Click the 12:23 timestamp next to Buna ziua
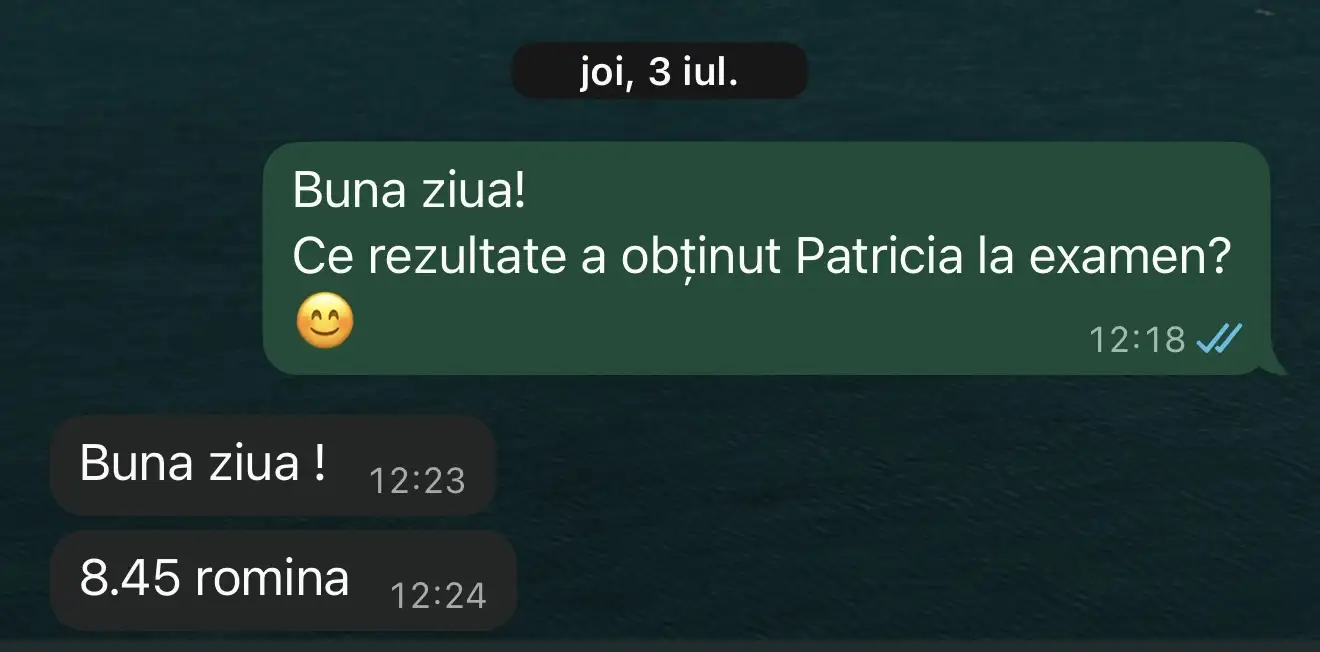The height and width of the screenshot is (652, 1320). pos(418,482)
